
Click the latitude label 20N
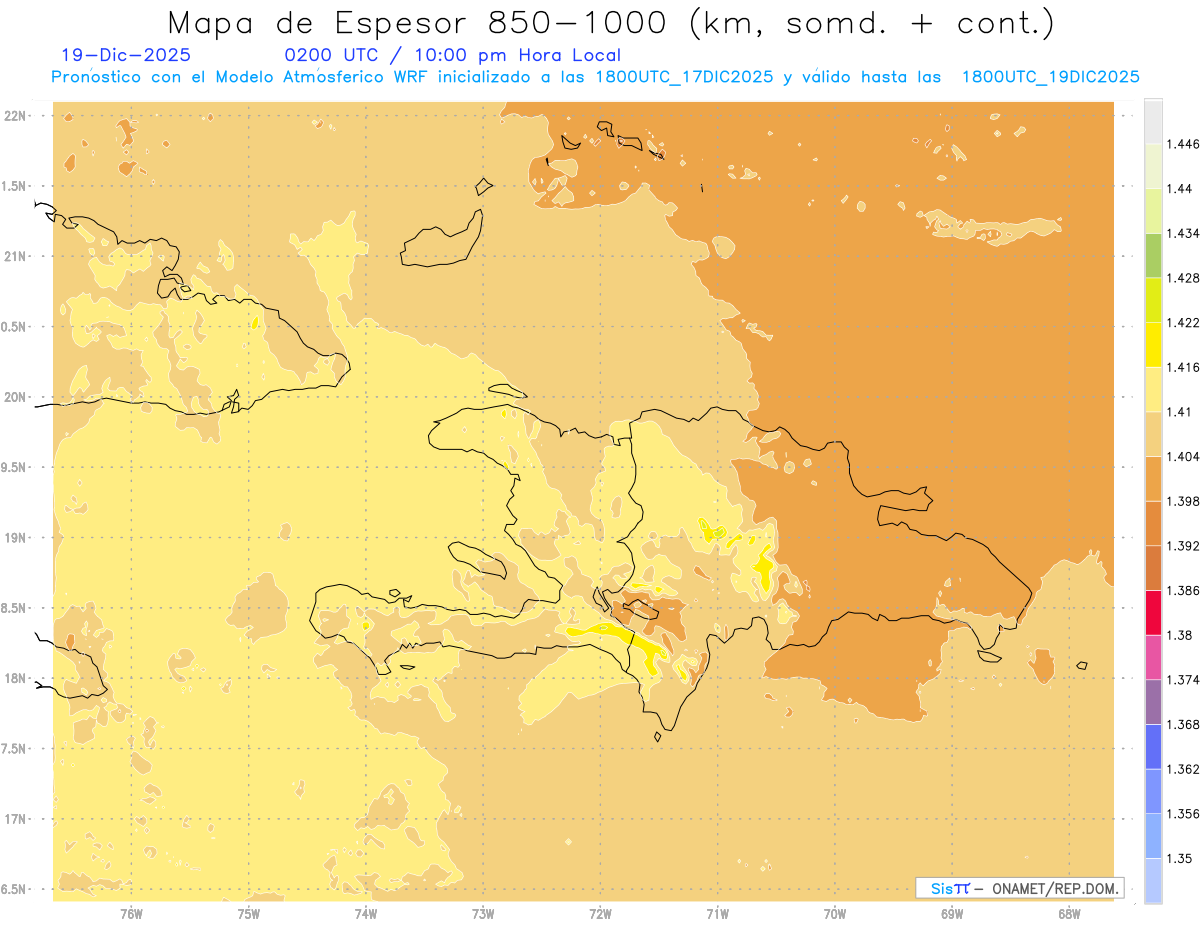click(x=15, y=397)
